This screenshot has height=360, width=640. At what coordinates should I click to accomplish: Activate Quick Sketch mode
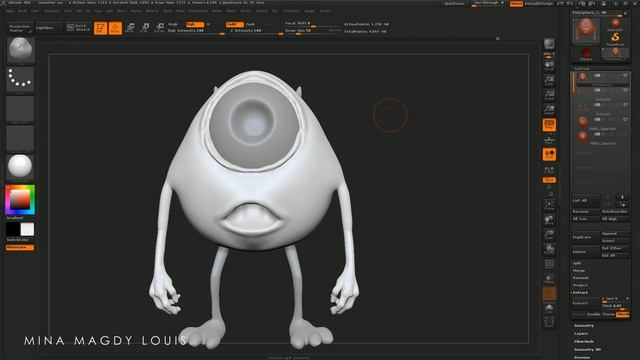78,28
